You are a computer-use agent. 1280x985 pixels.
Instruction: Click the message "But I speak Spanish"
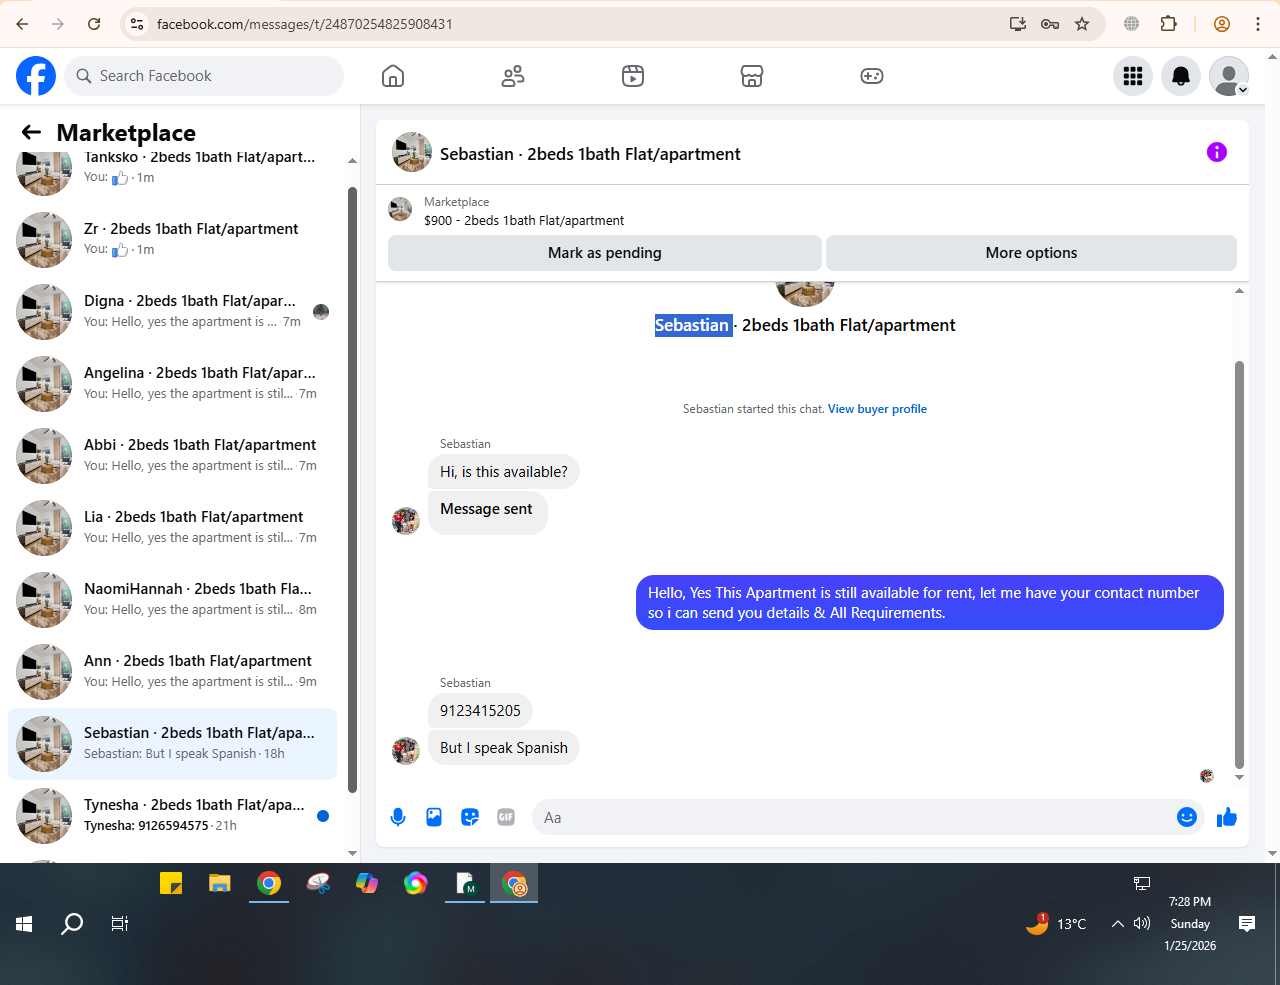[x=504, y=748]
